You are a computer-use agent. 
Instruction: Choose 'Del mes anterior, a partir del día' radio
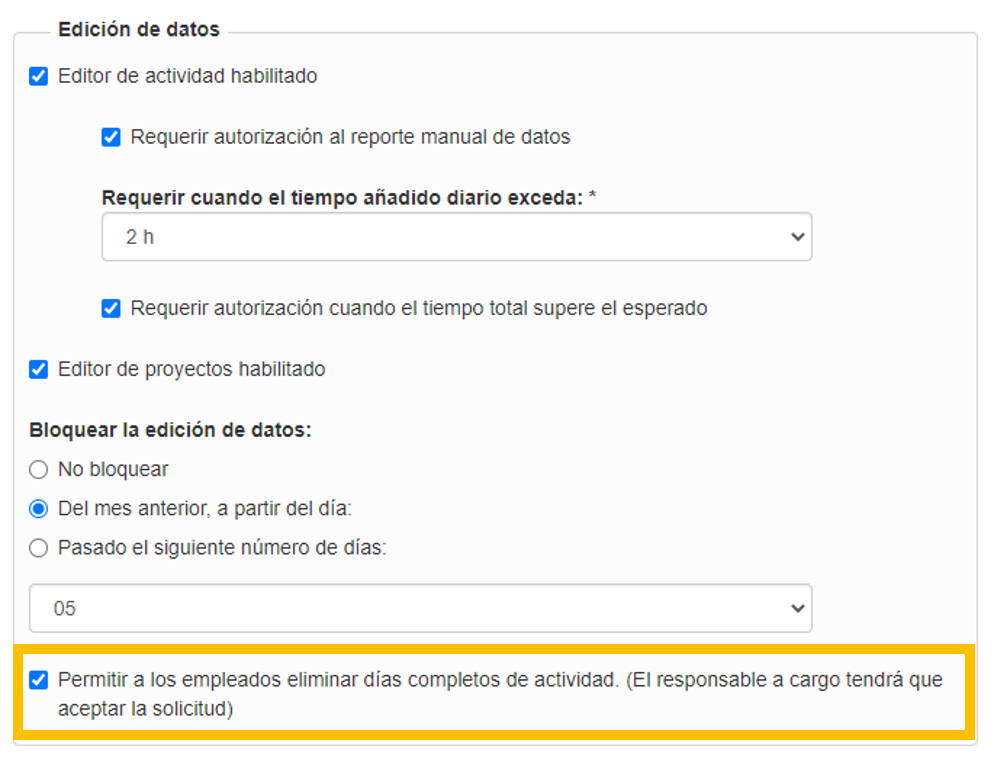click(x=39, y=509)
